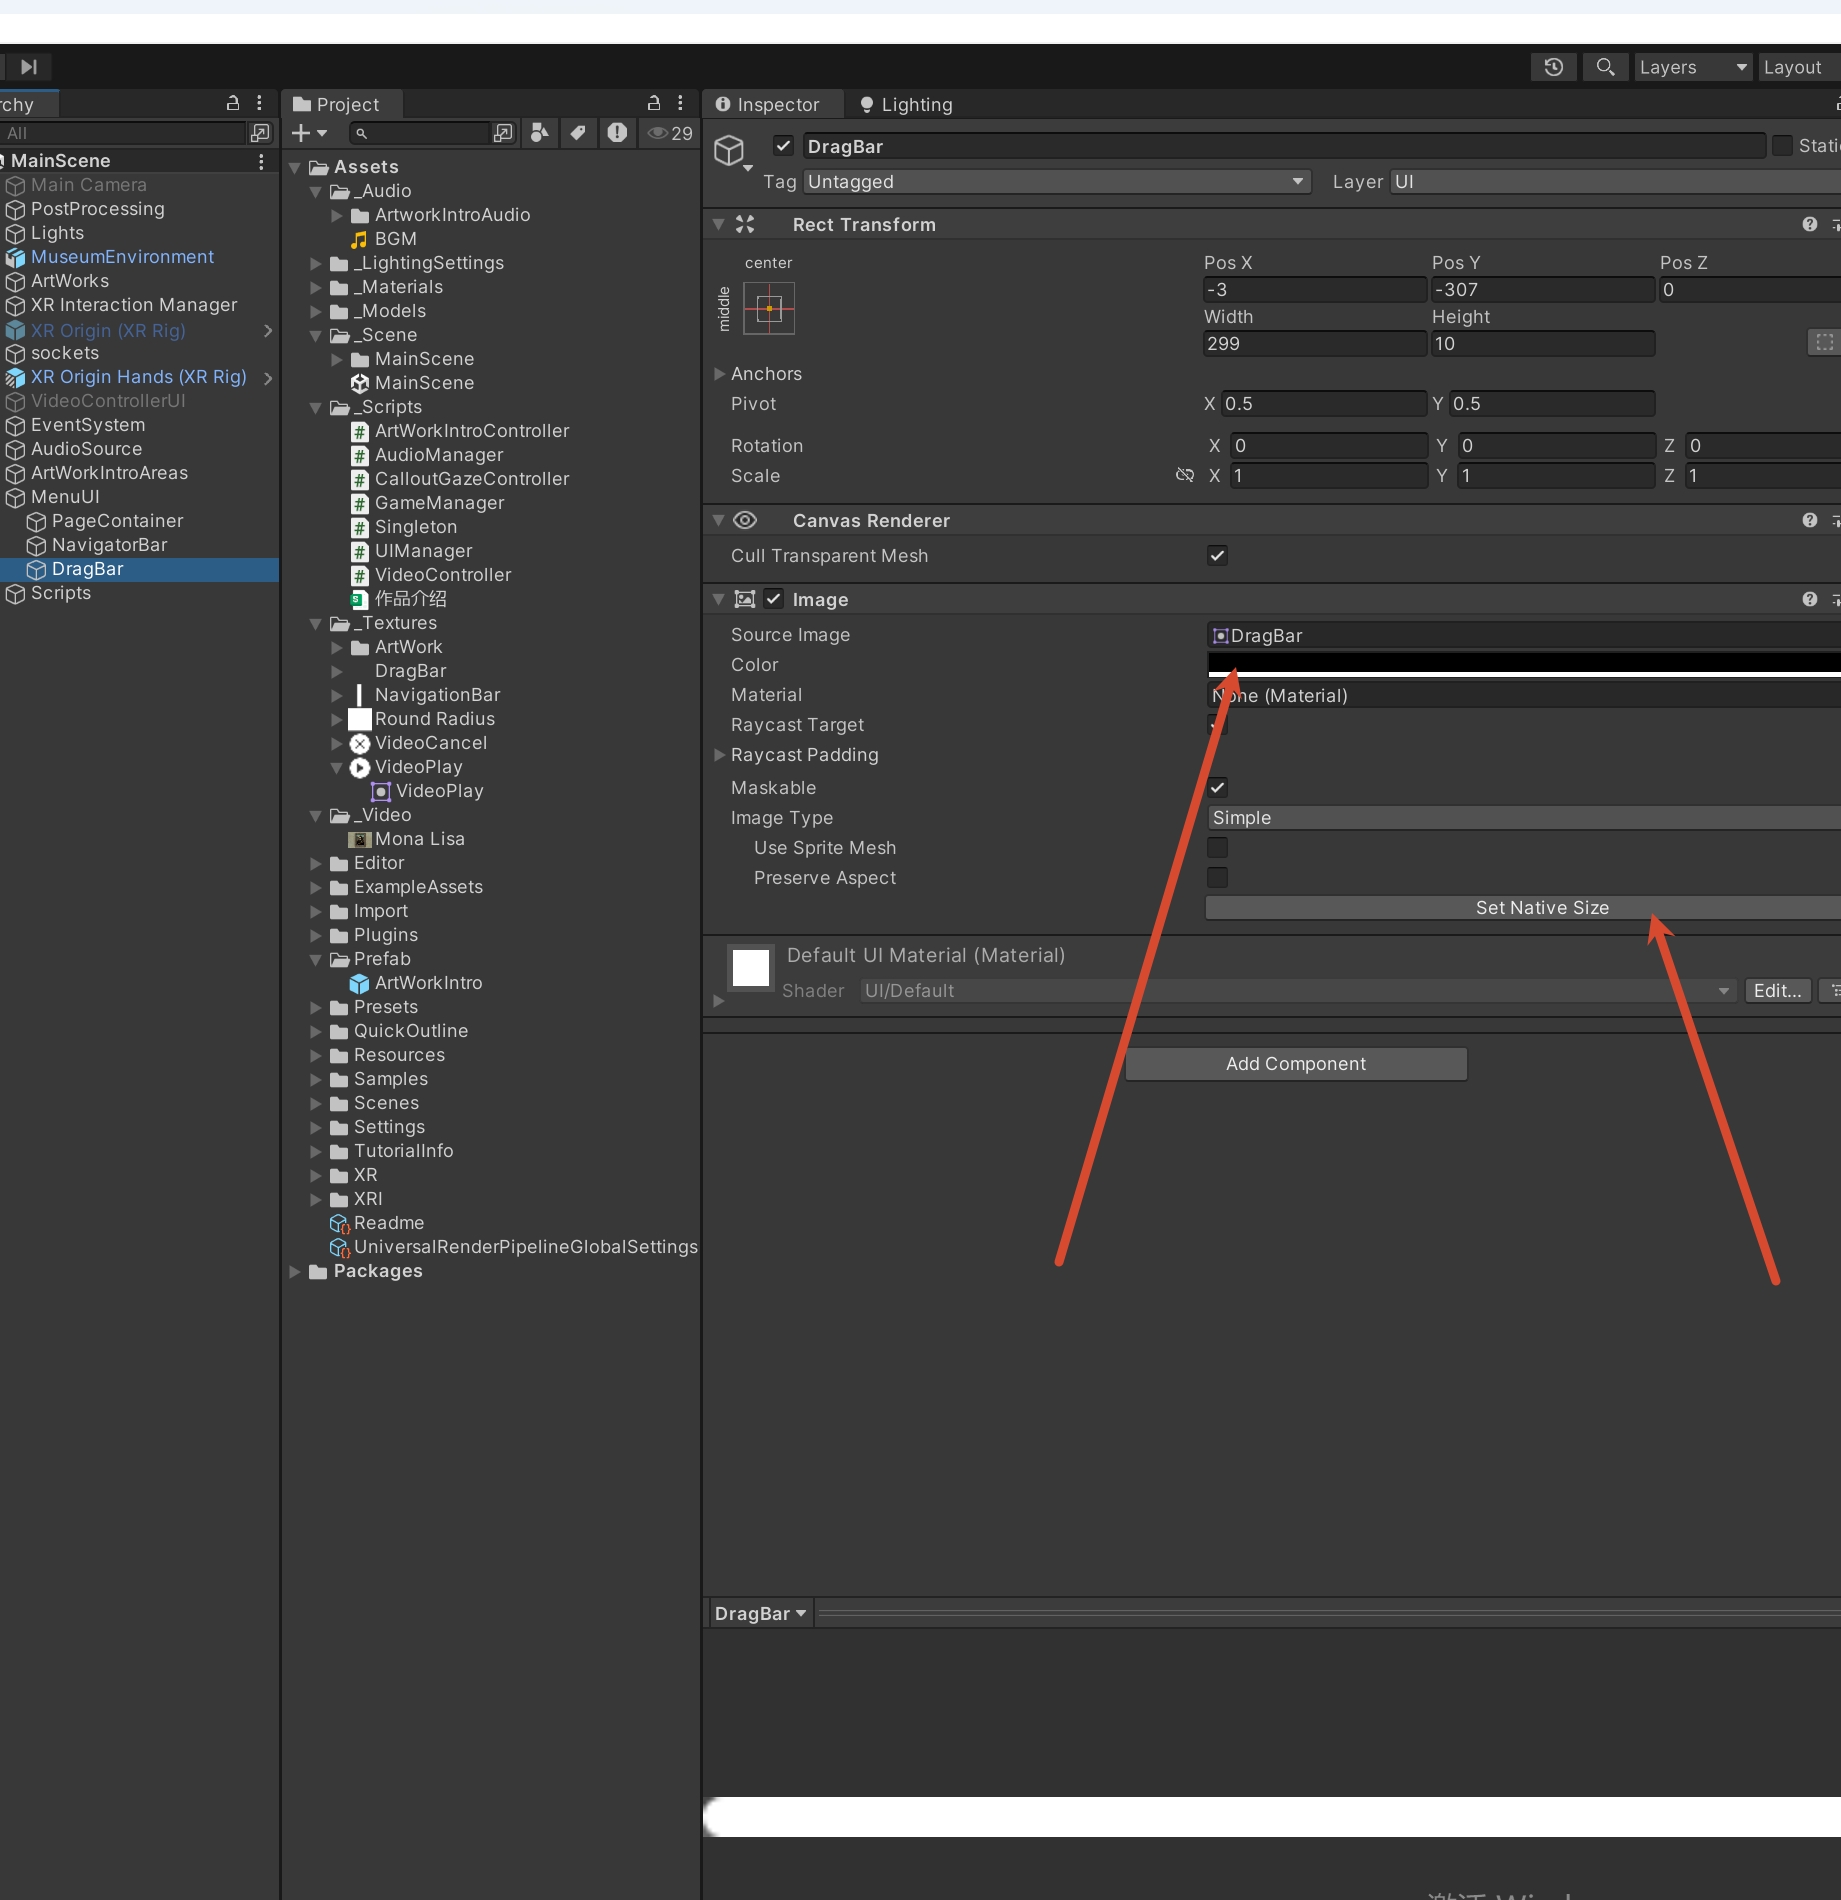This screenshot has height=1900, width=1841.
Task: Click the shader Edit... button
Action: pyautogui.click(x=1777, y=990)
